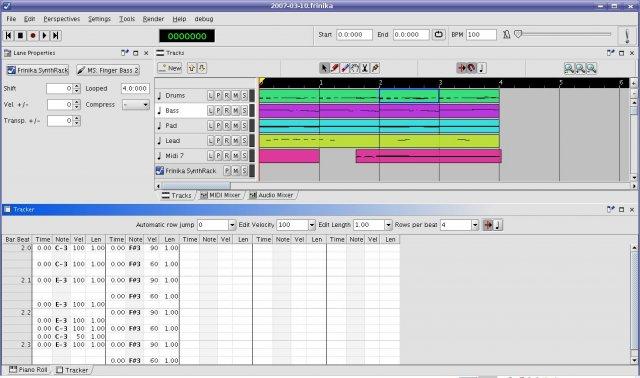Select the red pencil write tool
Viewport: 640px width, 378px height.
334,68
